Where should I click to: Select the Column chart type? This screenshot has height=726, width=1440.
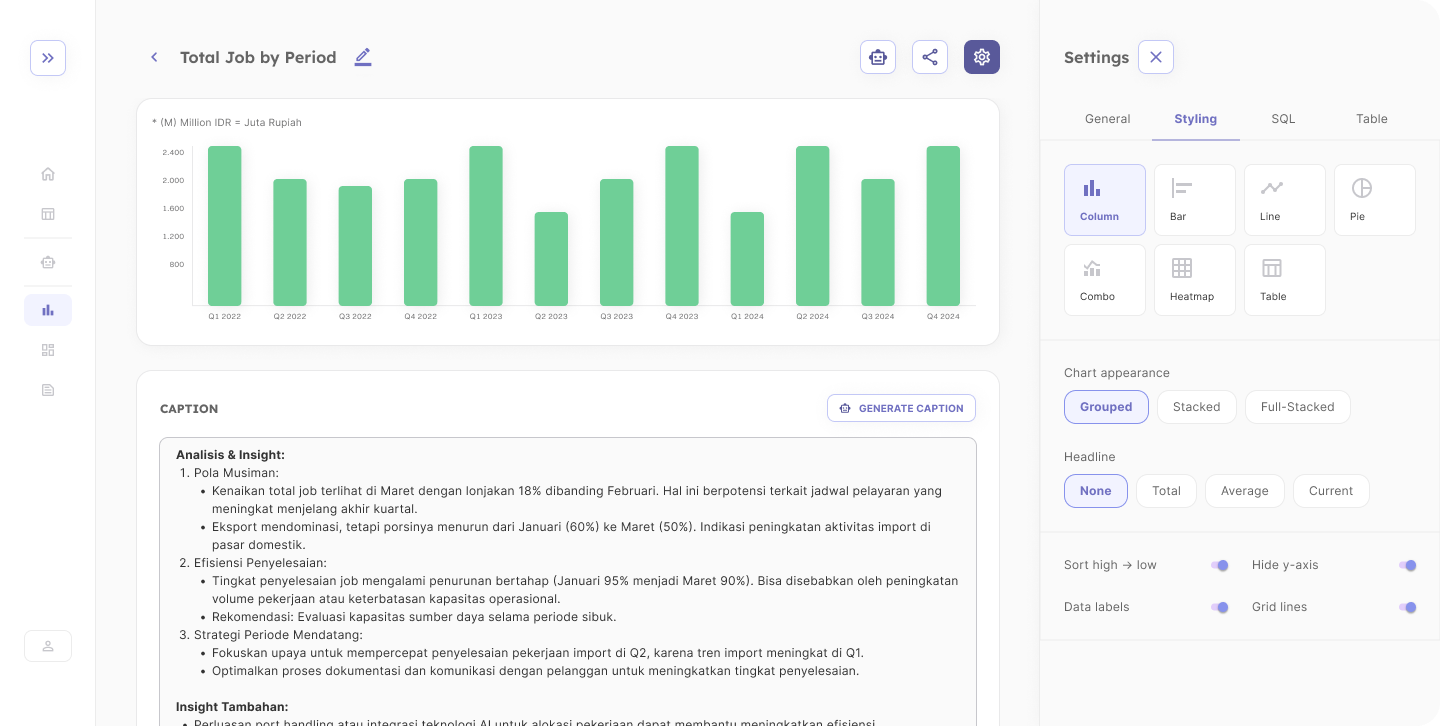click(x=1105, y=200)
